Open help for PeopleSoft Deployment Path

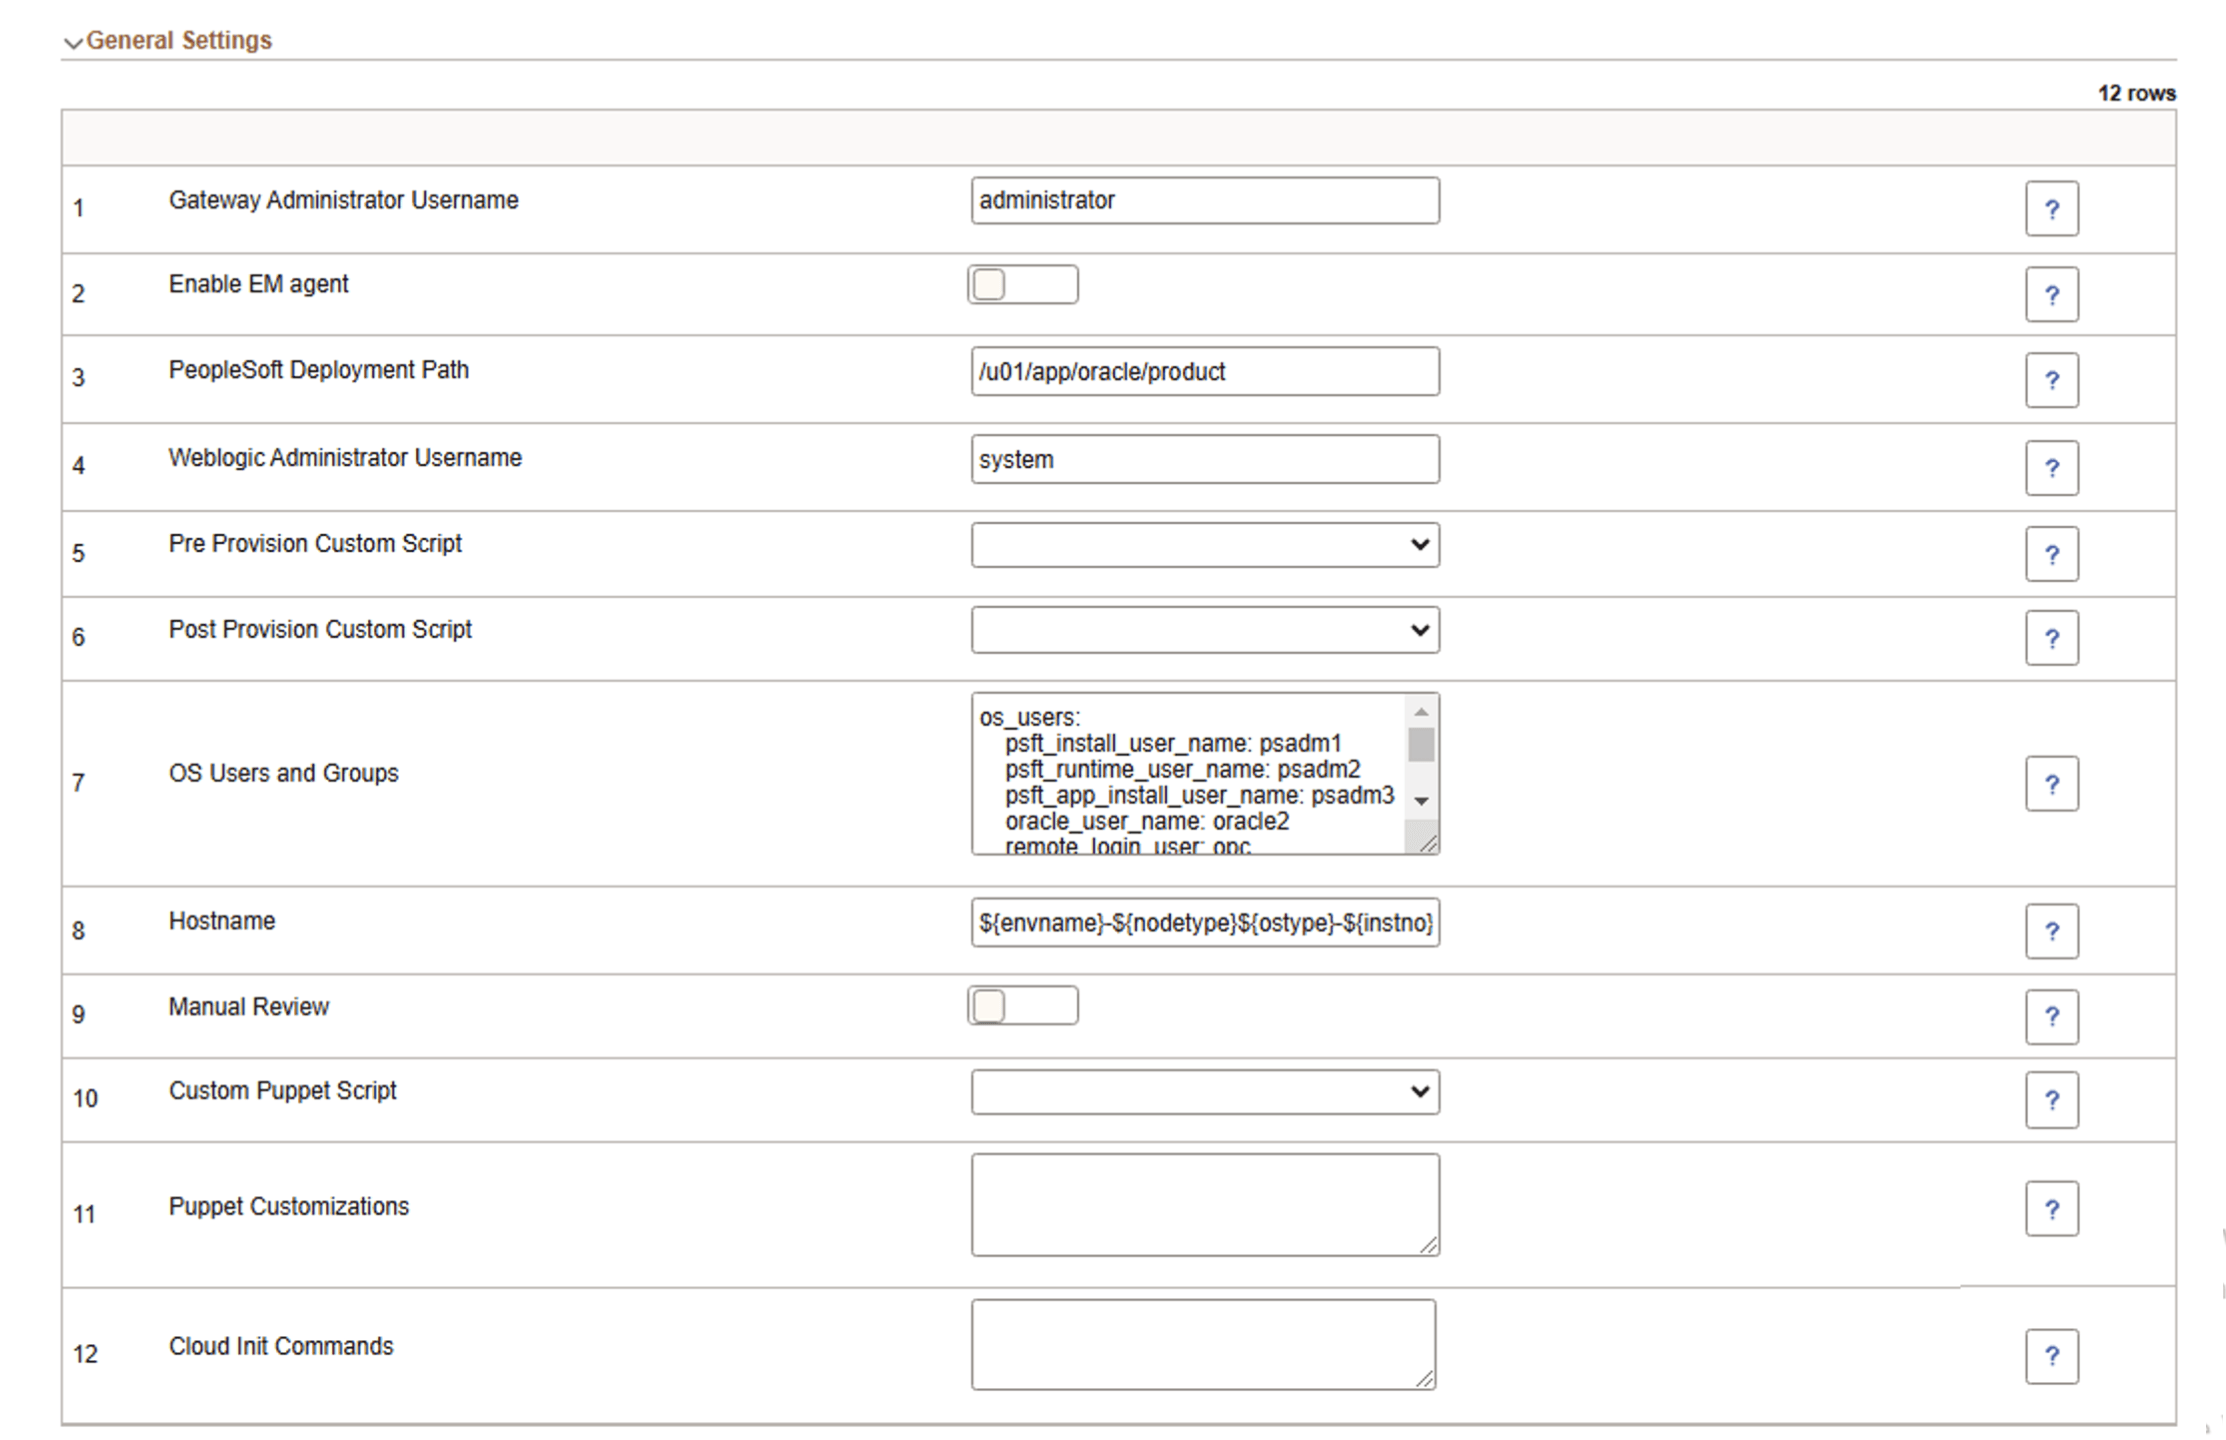coord(2053,380)
